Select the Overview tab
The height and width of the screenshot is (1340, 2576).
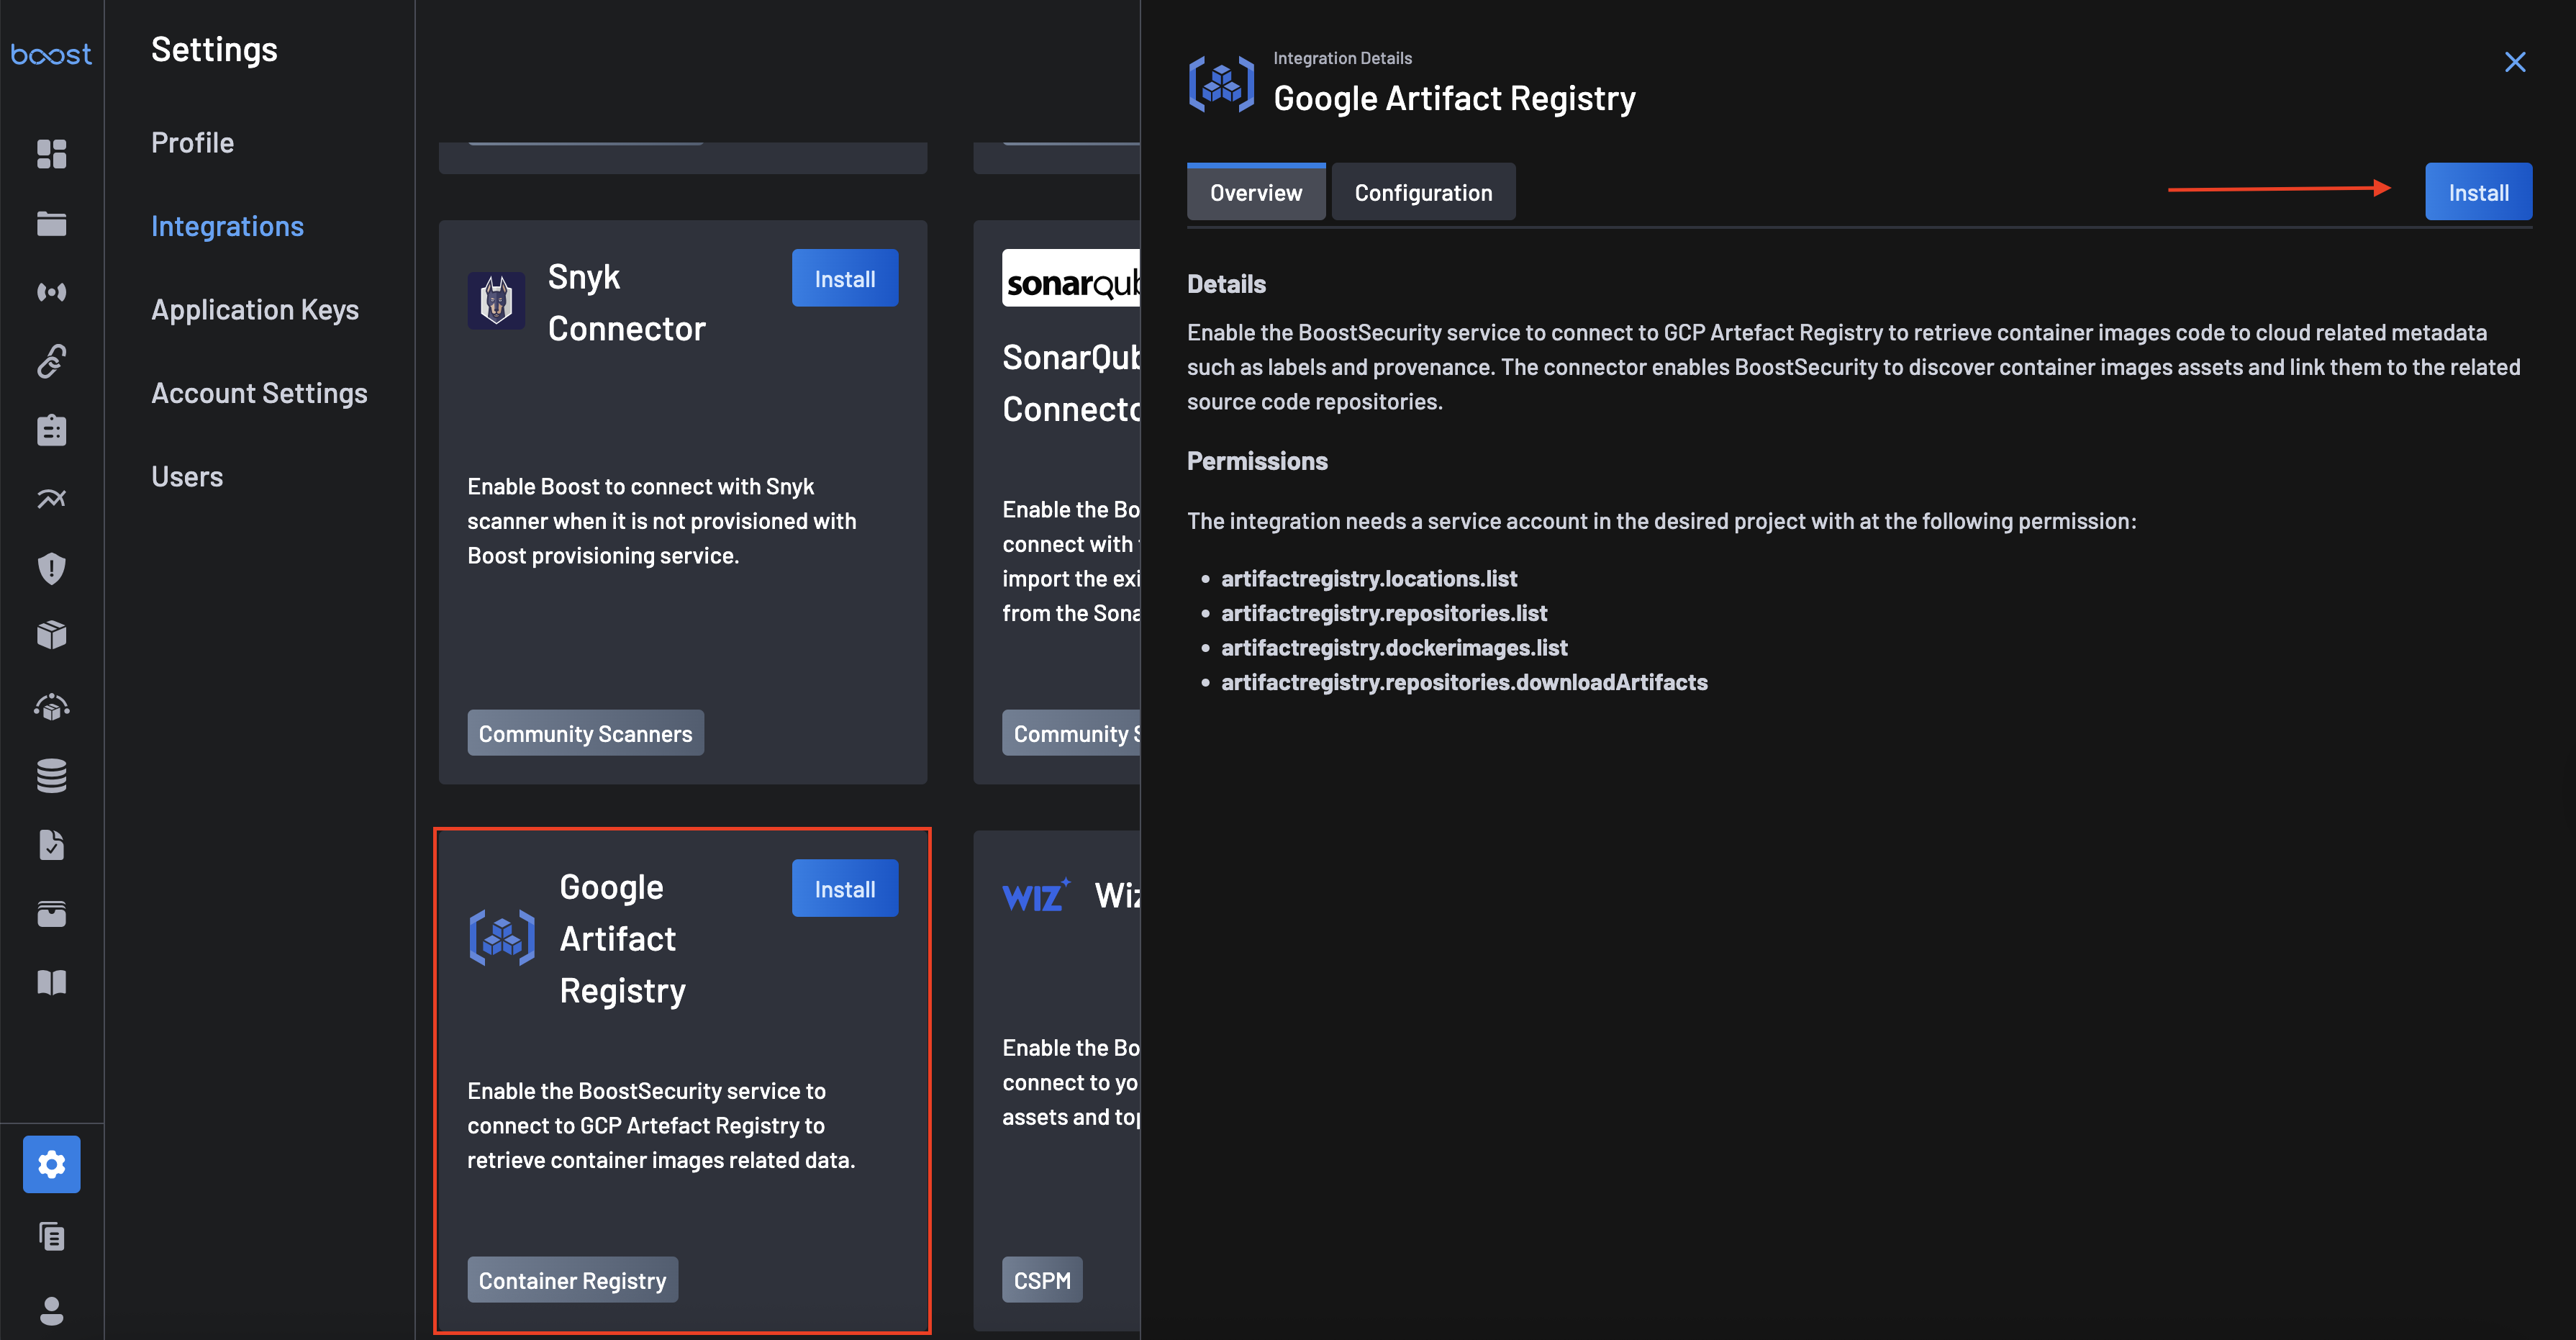click(x=1255, y=192)
